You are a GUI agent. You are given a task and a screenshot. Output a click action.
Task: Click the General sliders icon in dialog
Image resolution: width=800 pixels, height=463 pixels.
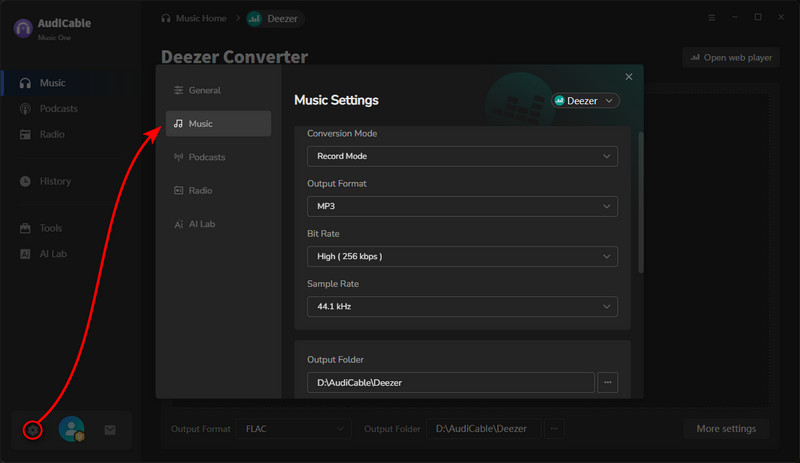click(179, 90)
